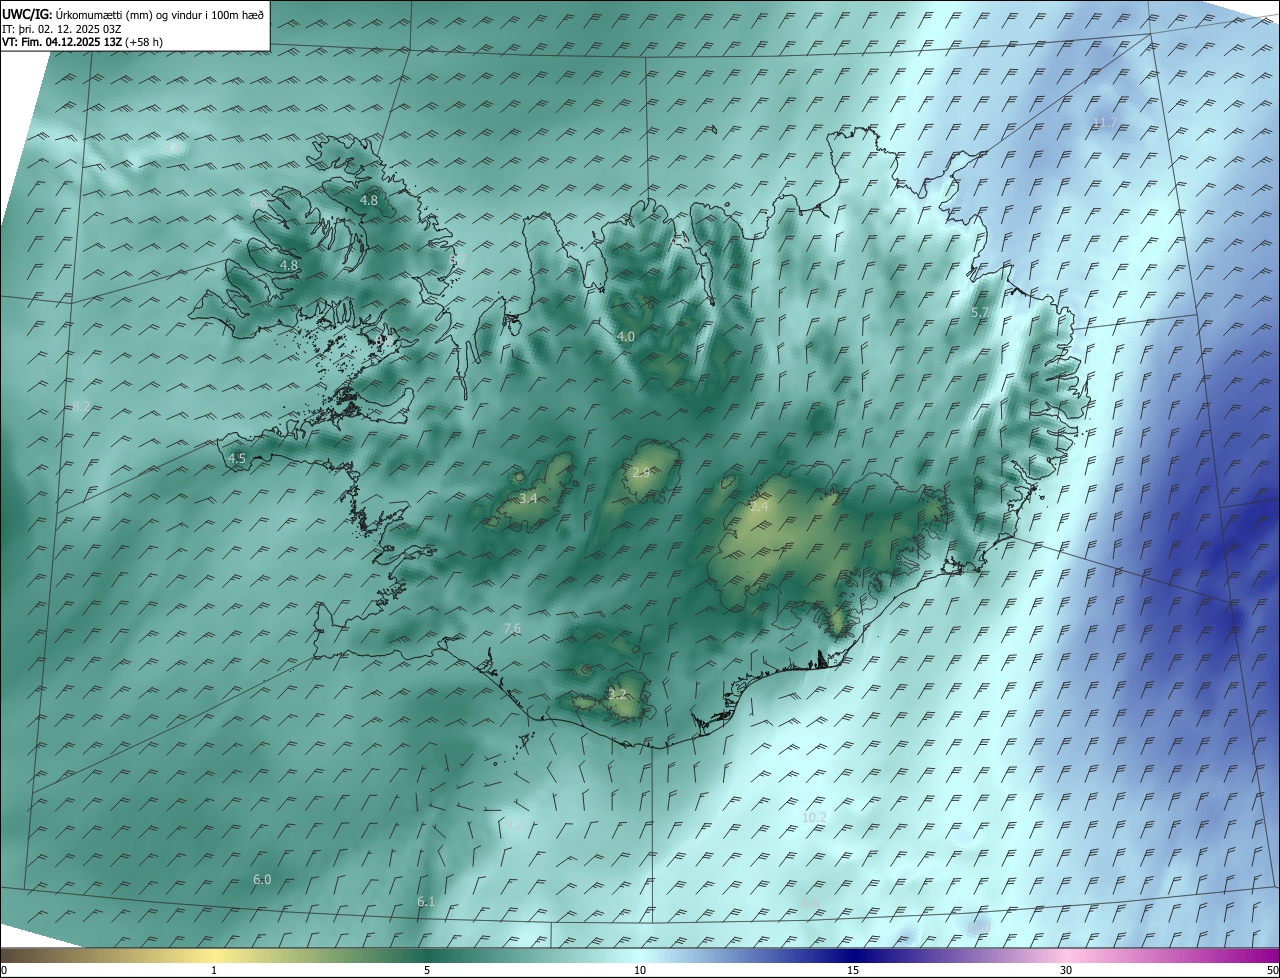Click the initial time line "IT: þri. 02. 12. 2025 03Z"

62,28
